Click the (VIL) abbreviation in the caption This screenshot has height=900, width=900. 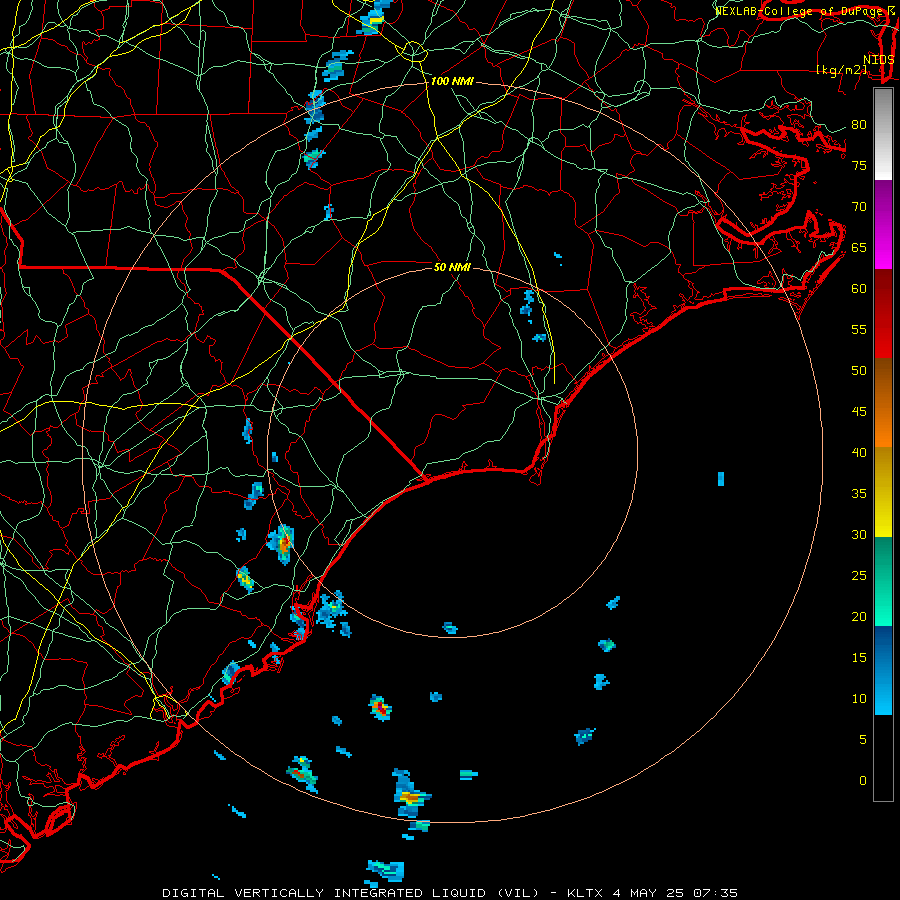518,893
